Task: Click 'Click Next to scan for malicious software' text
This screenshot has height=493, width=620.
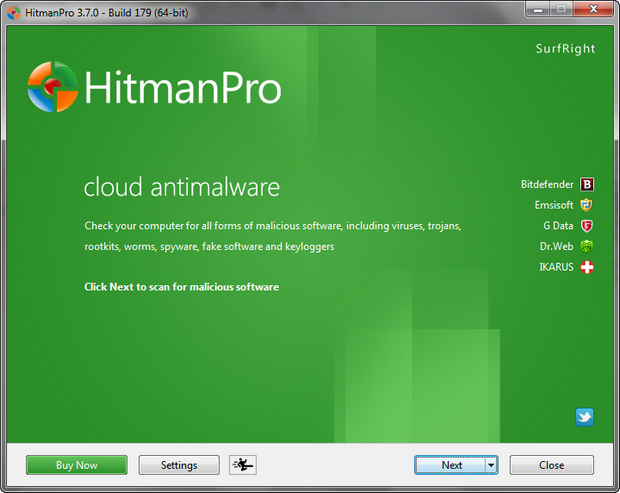Action: pyautogui.click(x=181, y=287)
